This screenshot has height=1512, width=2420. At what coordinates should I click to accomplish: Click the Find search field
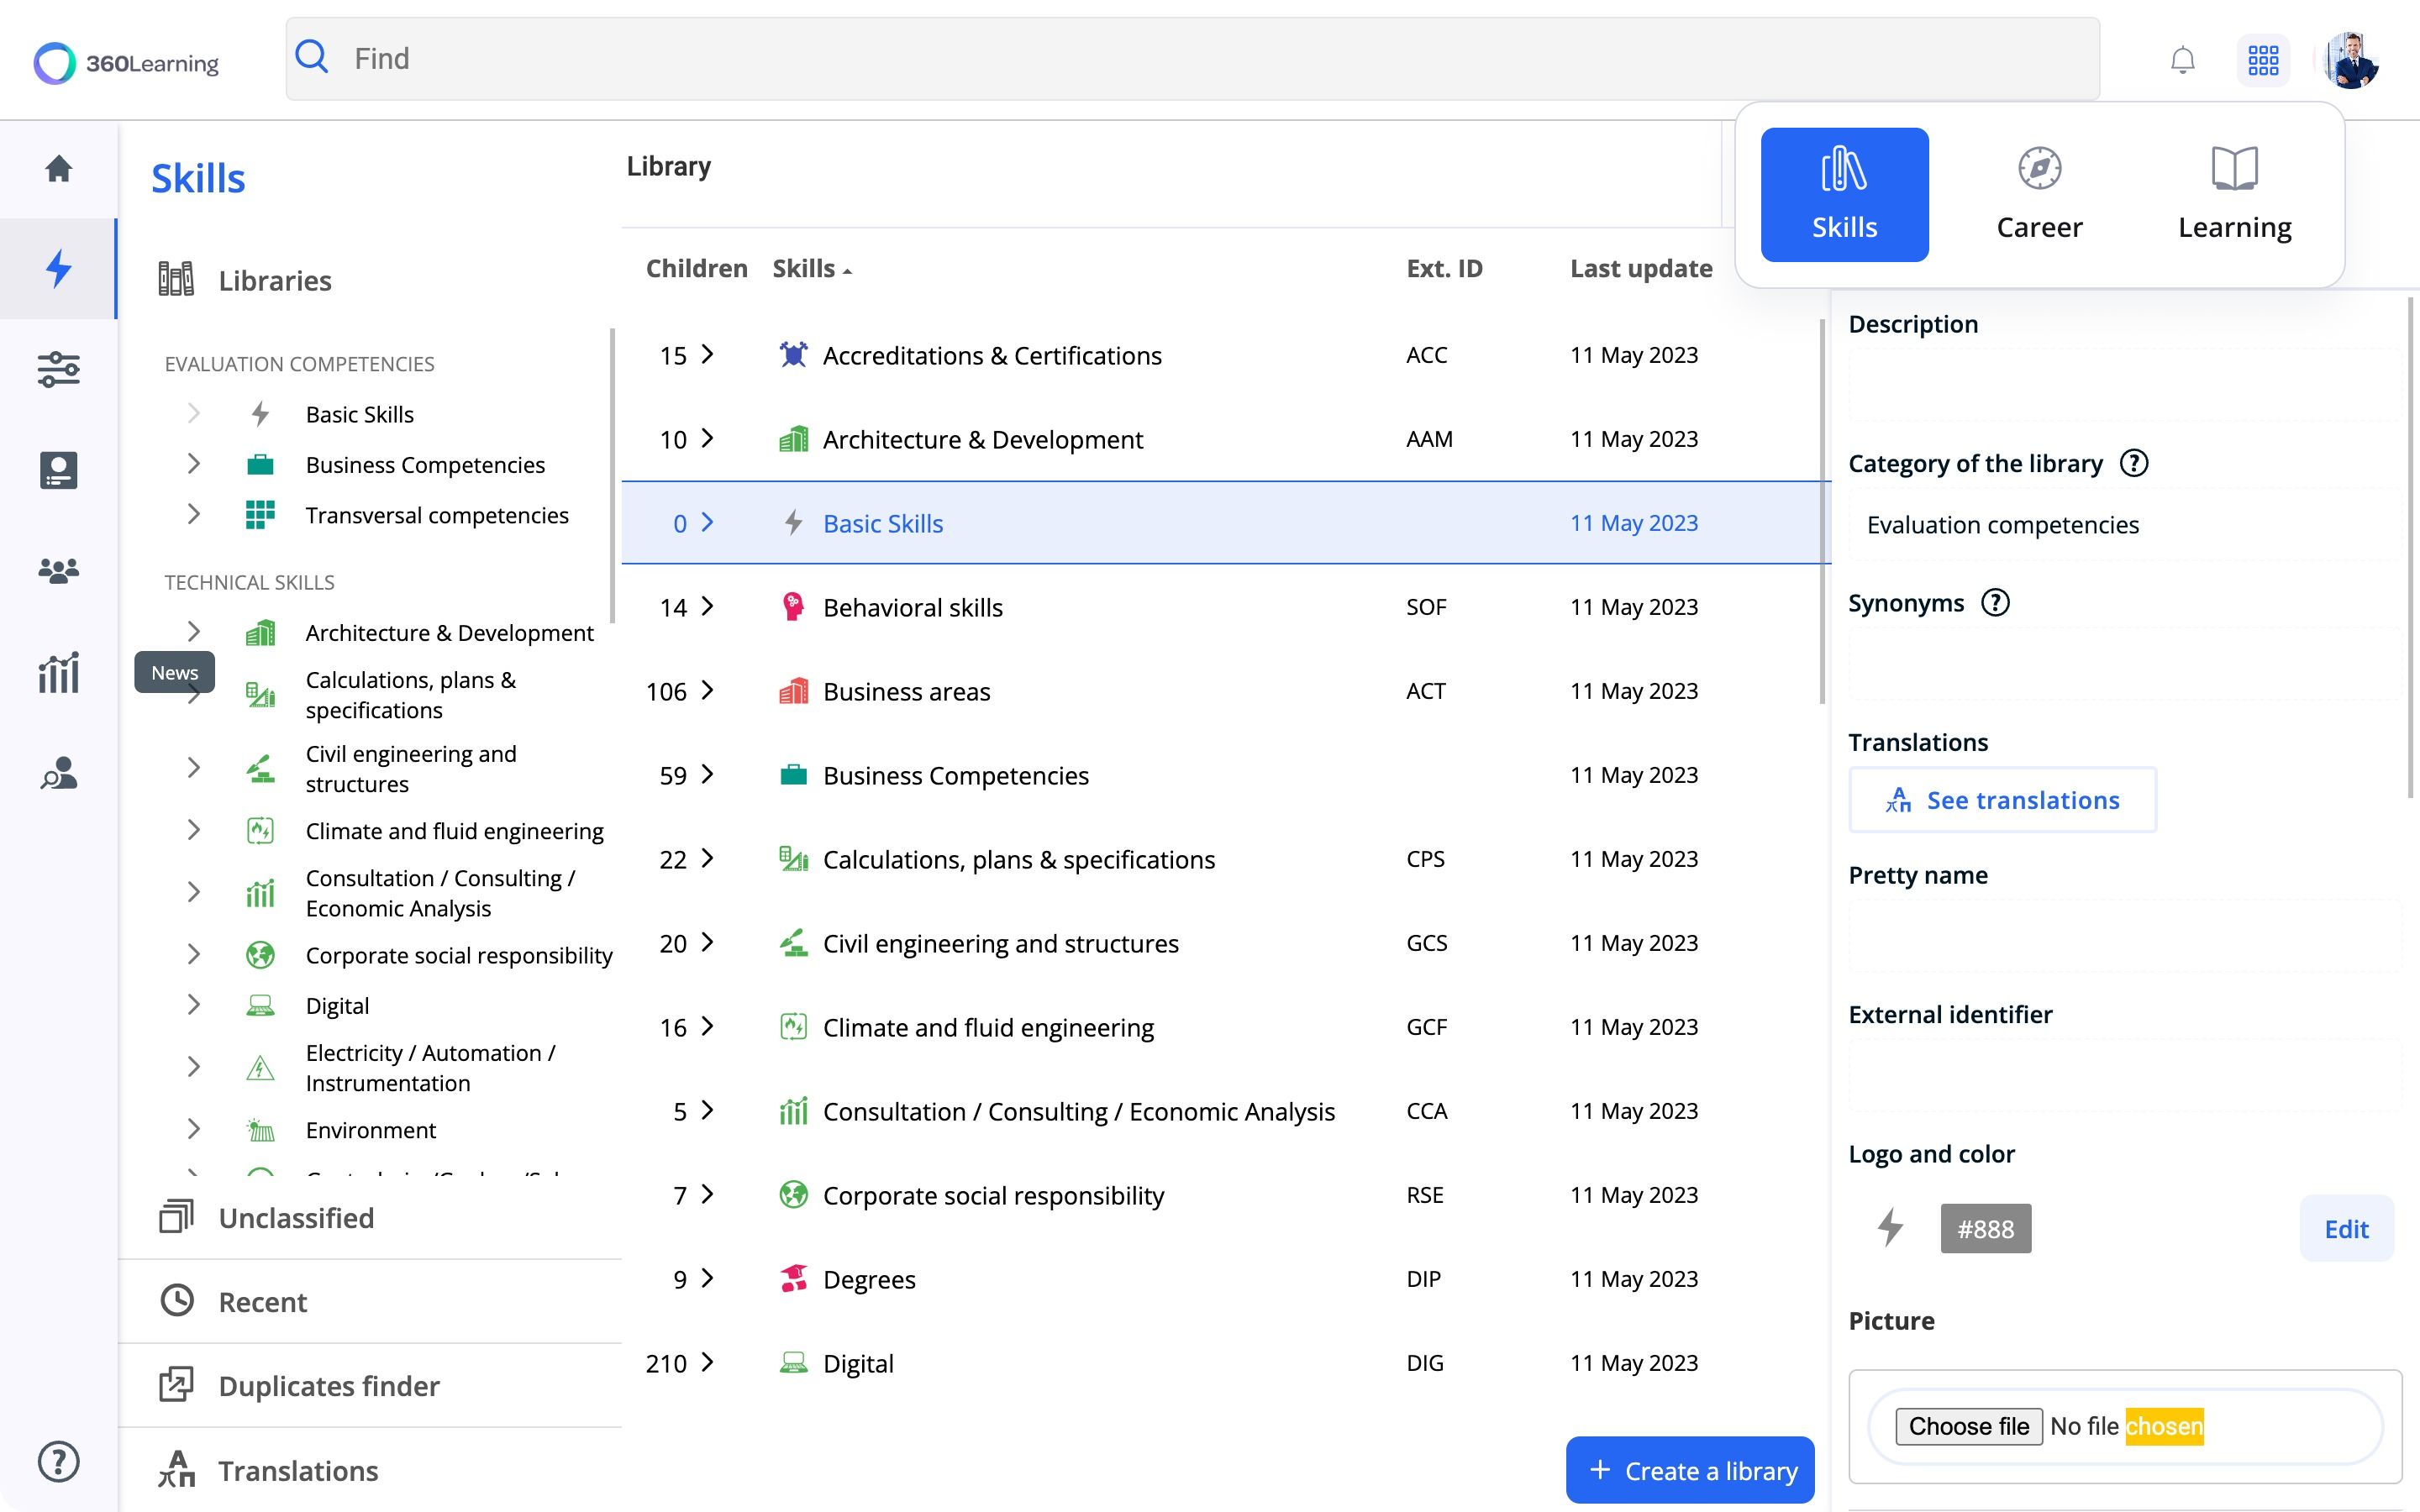[x=1190, y=59]
